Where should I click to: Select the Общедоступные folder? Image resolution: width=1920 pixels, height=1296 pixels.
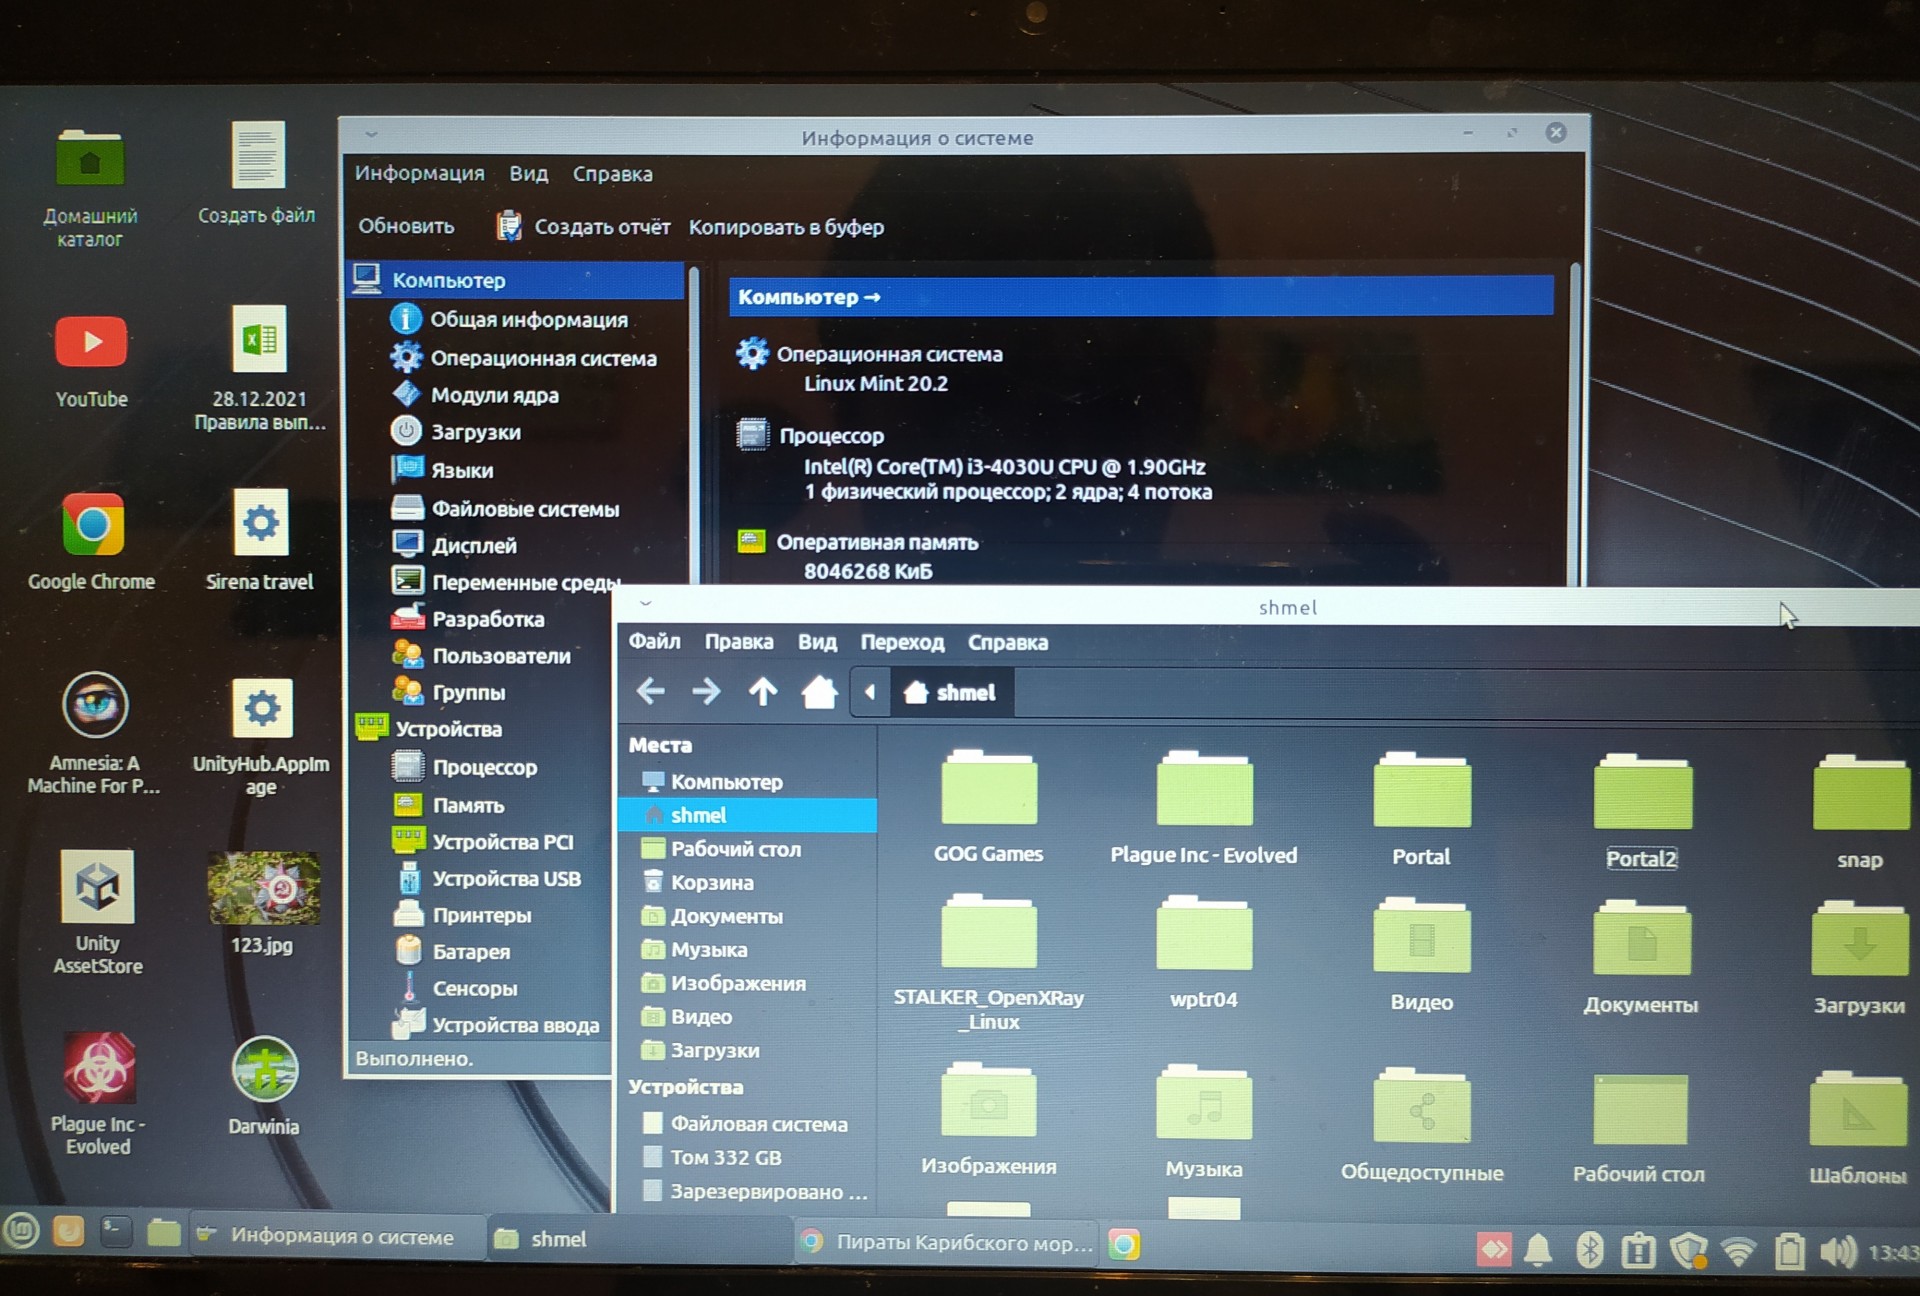[x=1421, y=1125]
